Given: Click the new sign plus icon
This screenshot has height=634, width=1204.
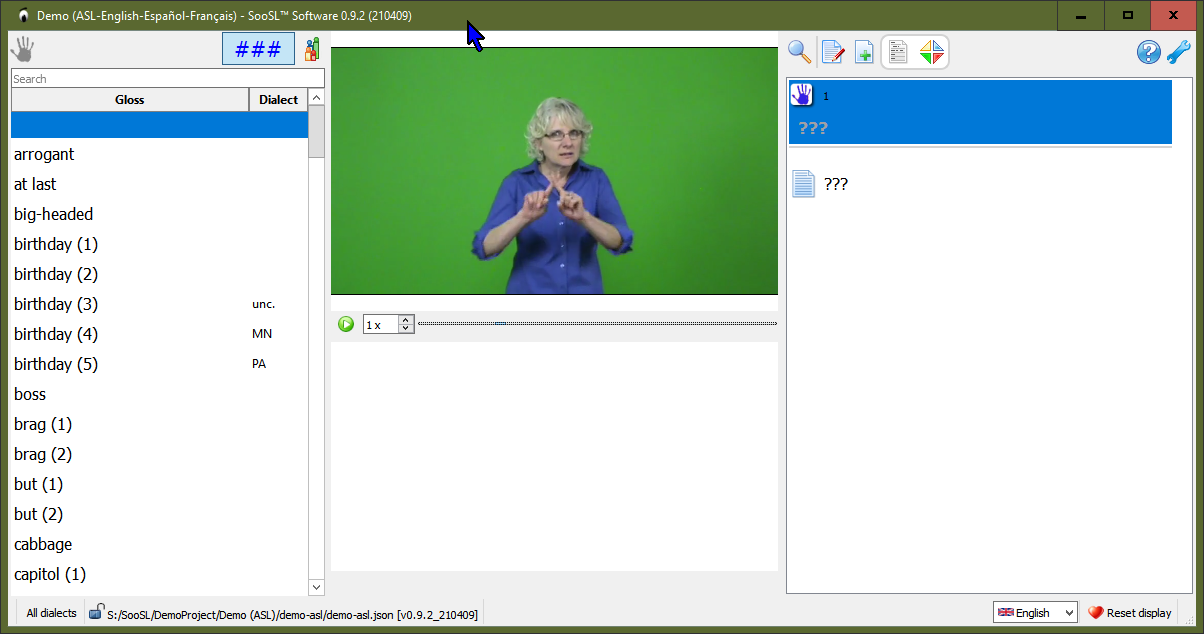Looking at the screenshot, I should click(864, 52).
